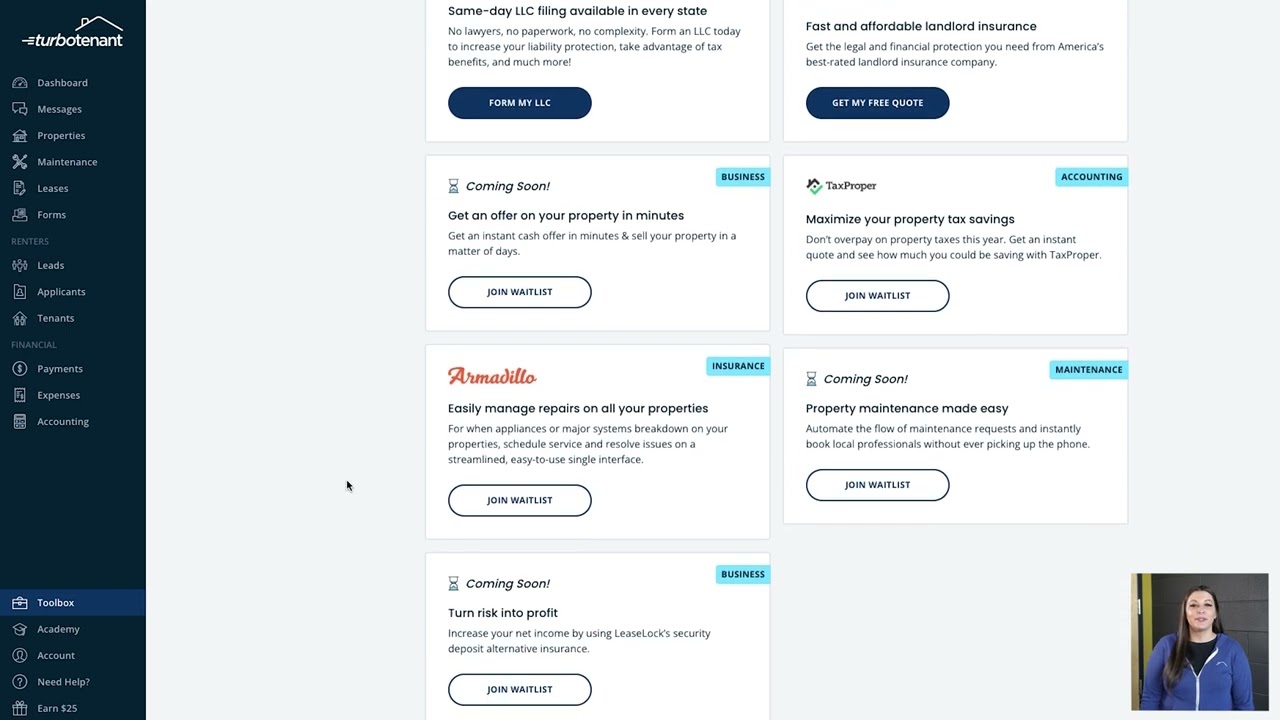Click the presenter video thumbnail
Screen dimensions: 1280x720
[1200, 642]
